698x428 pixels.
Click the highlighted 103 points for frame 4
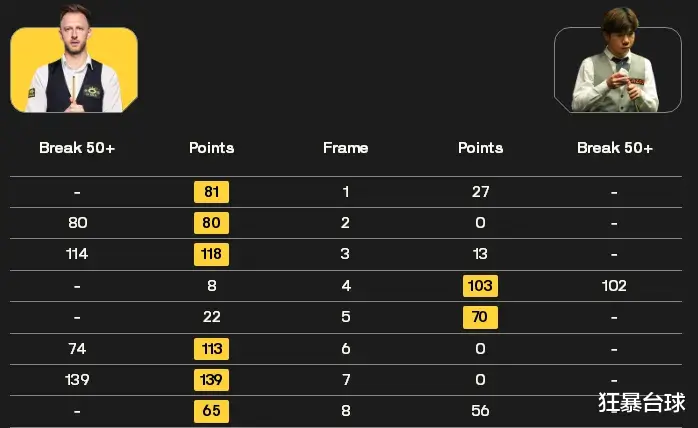tap(480, 285)
